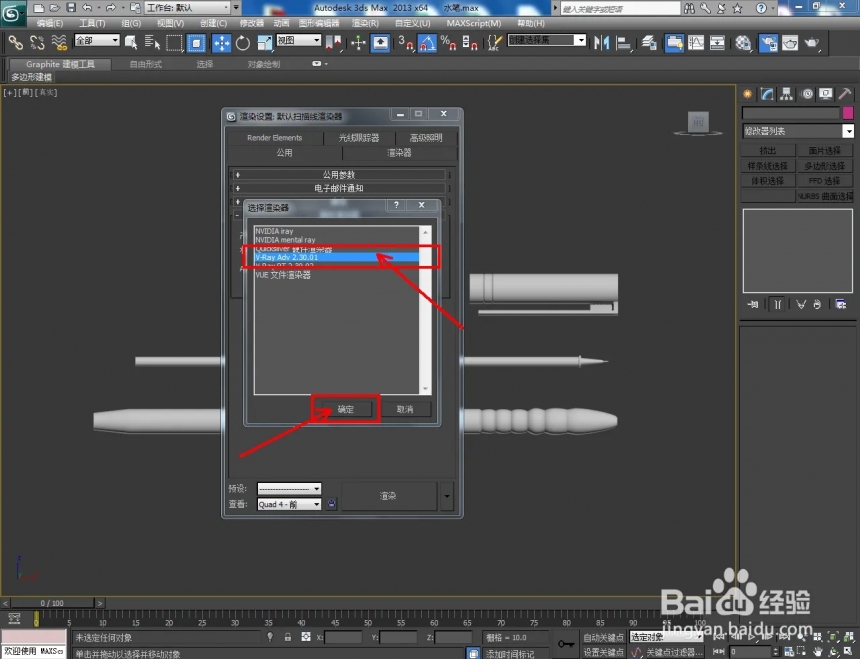860x659 pixels.
Task: Click the Align tool icon
Action: coord(623,42)
